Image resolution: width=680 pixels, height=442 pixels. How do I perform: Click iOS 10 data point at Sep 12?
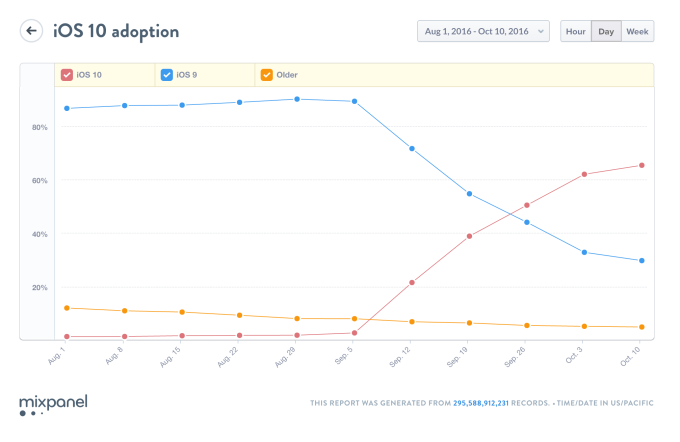point(411,283)
